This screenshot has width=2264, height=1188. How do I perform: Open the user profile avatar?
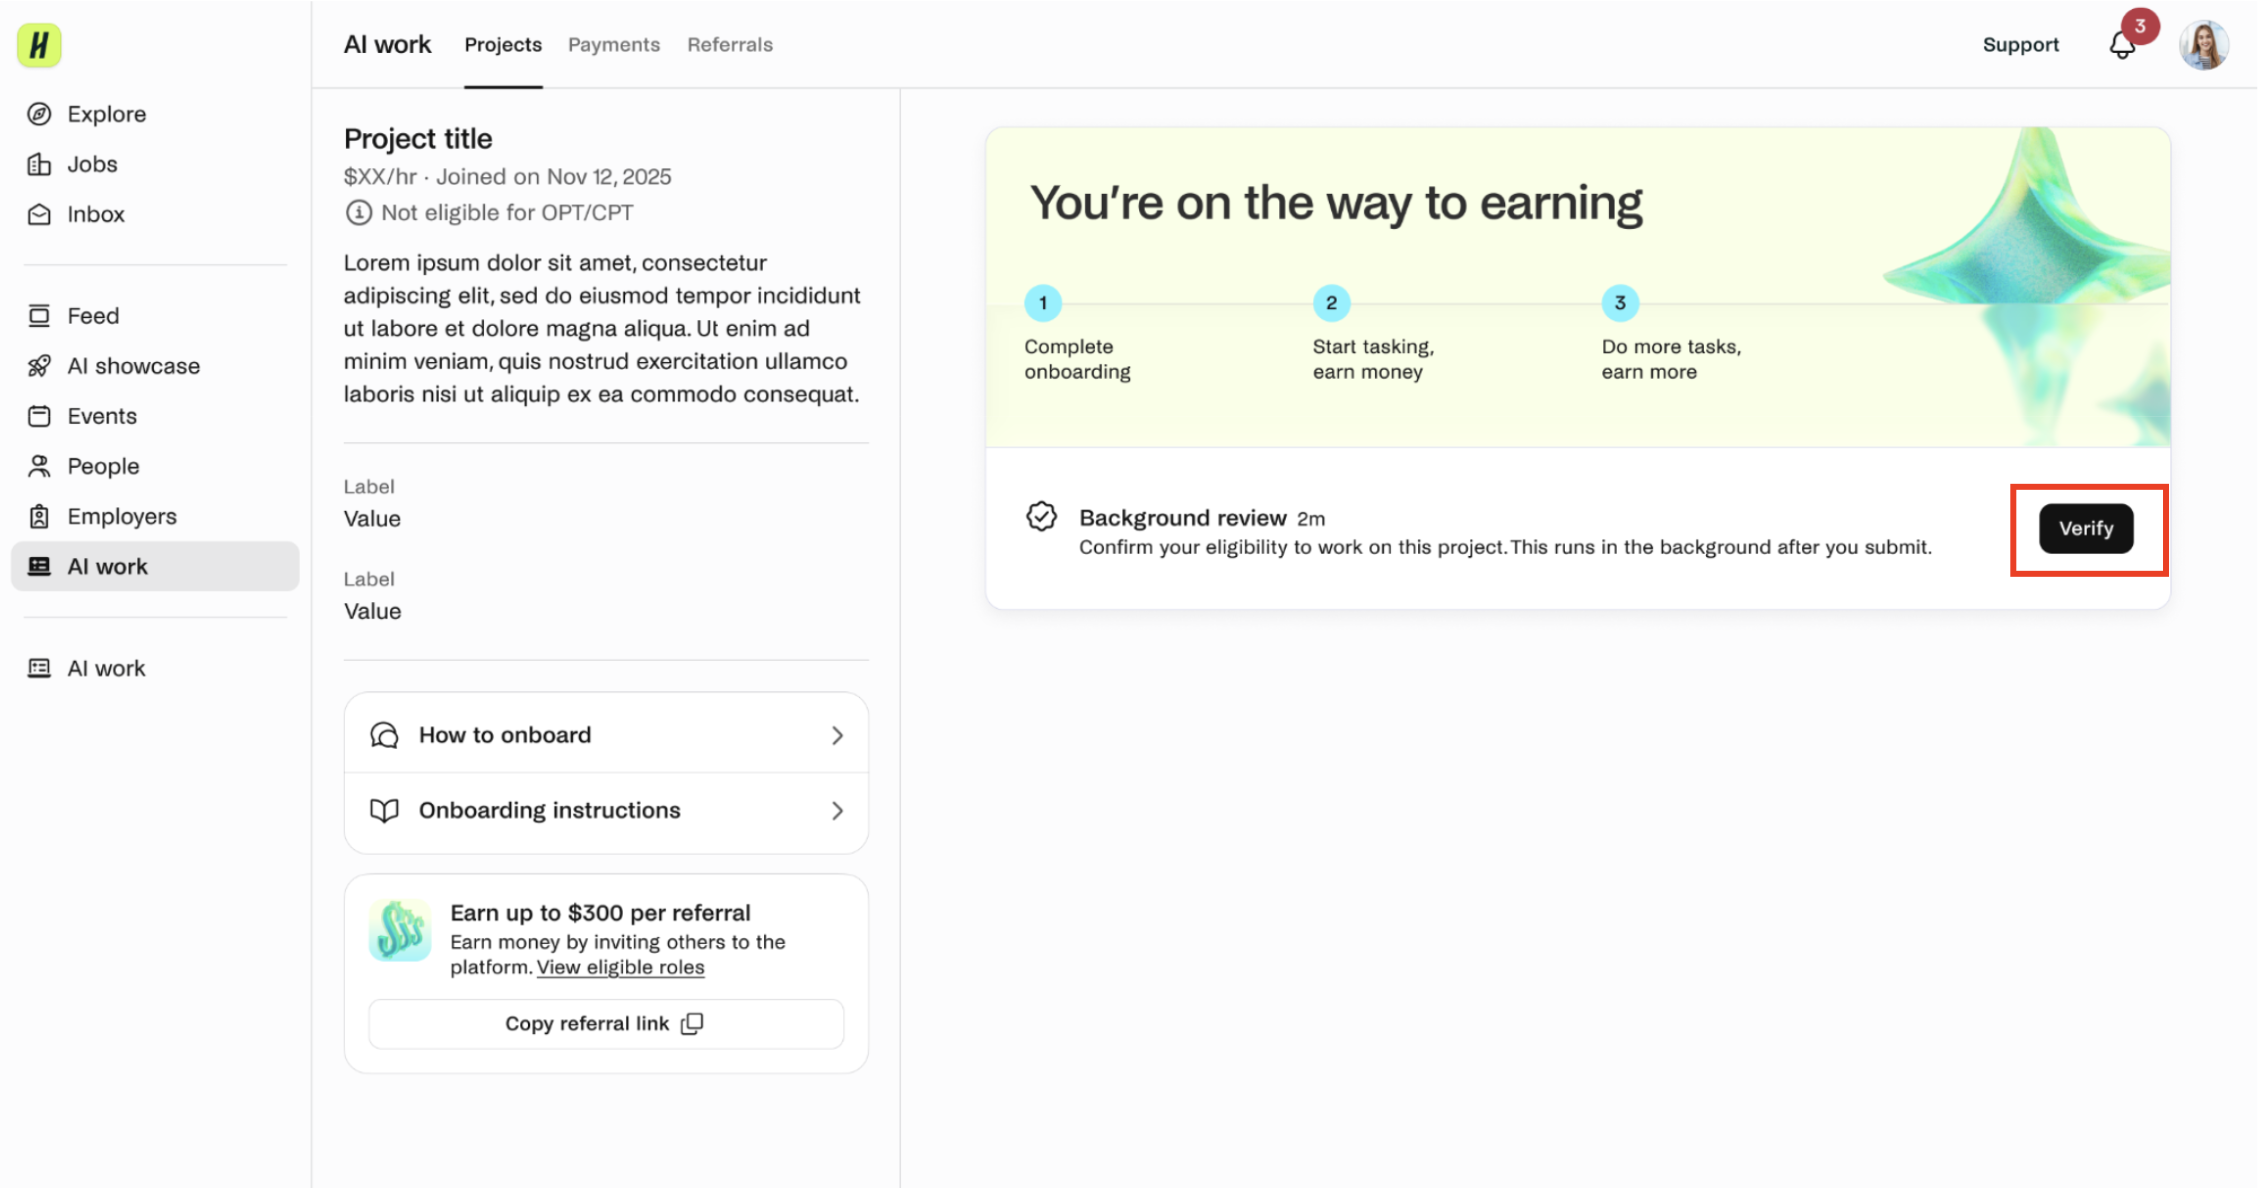pyautogui.click(x=2204, y=45)
